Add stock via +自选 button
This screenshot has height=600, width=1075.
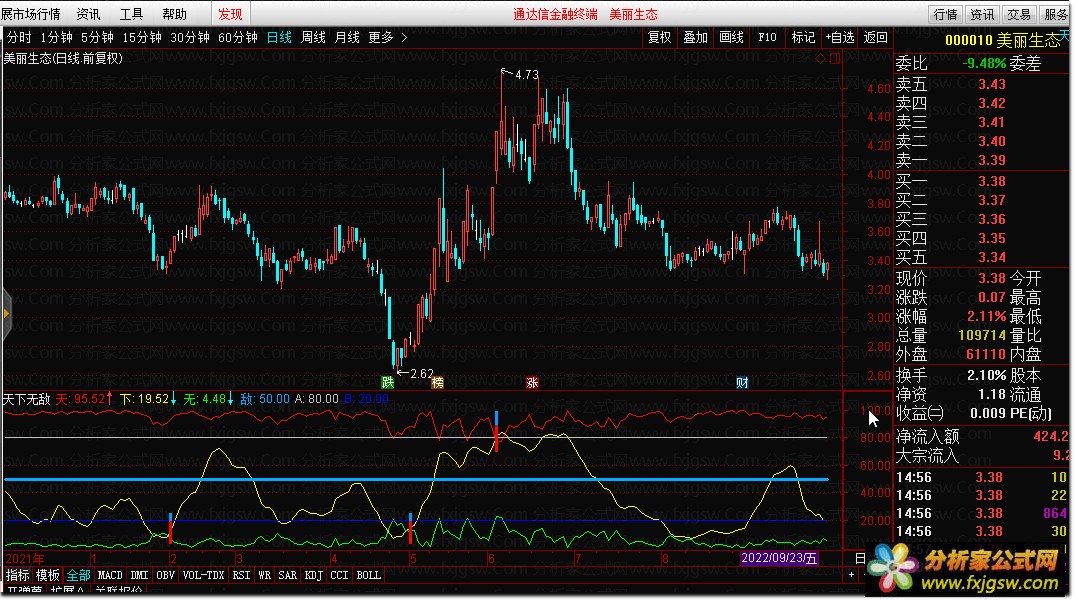(x=839, y=37)
